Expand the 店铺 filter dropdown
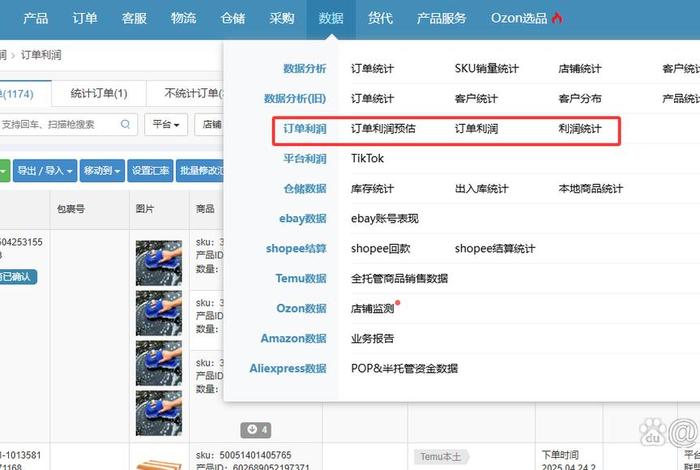700x470 pixels. (x=210, y=124)
